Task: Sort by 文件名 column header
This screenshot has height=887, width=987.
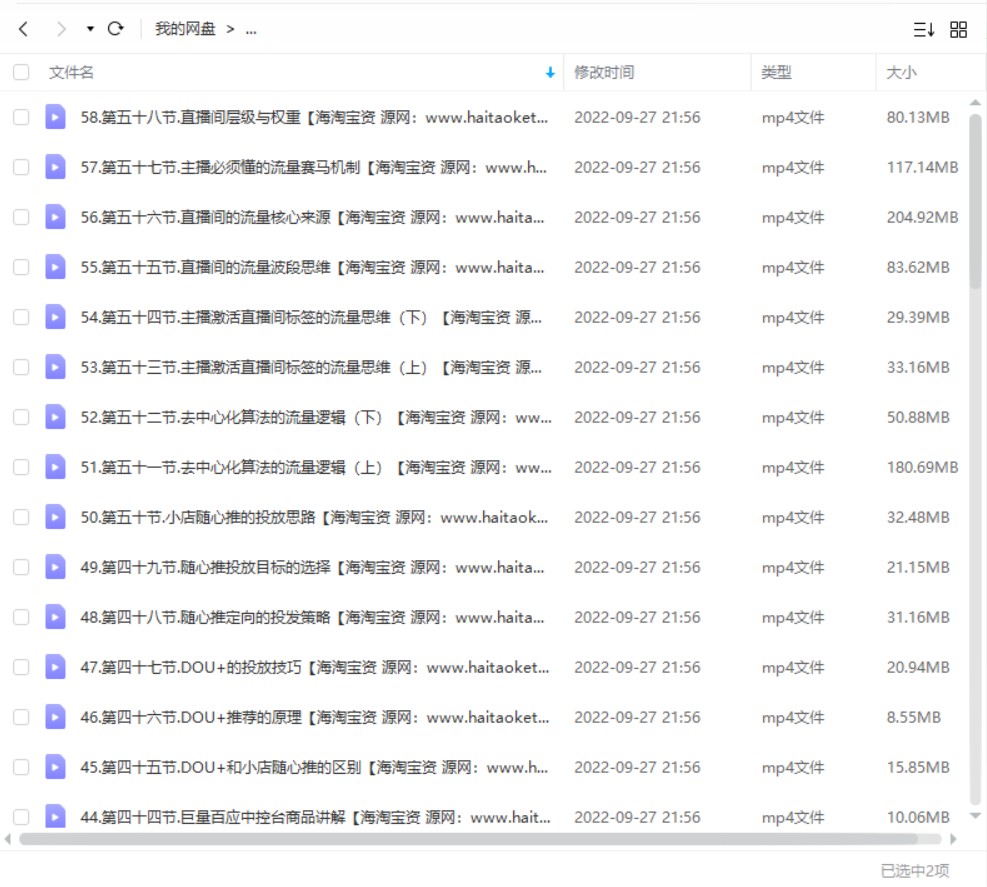Action: point(71,72)
